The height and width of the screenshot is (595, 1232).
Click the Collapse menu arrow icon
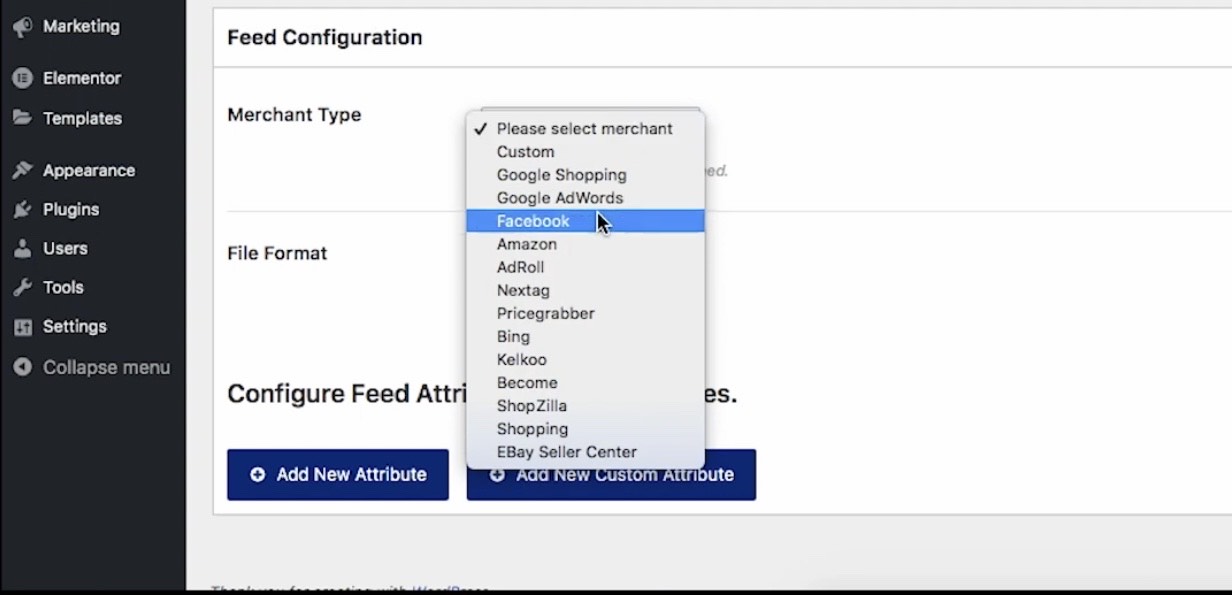pos(22,367)
